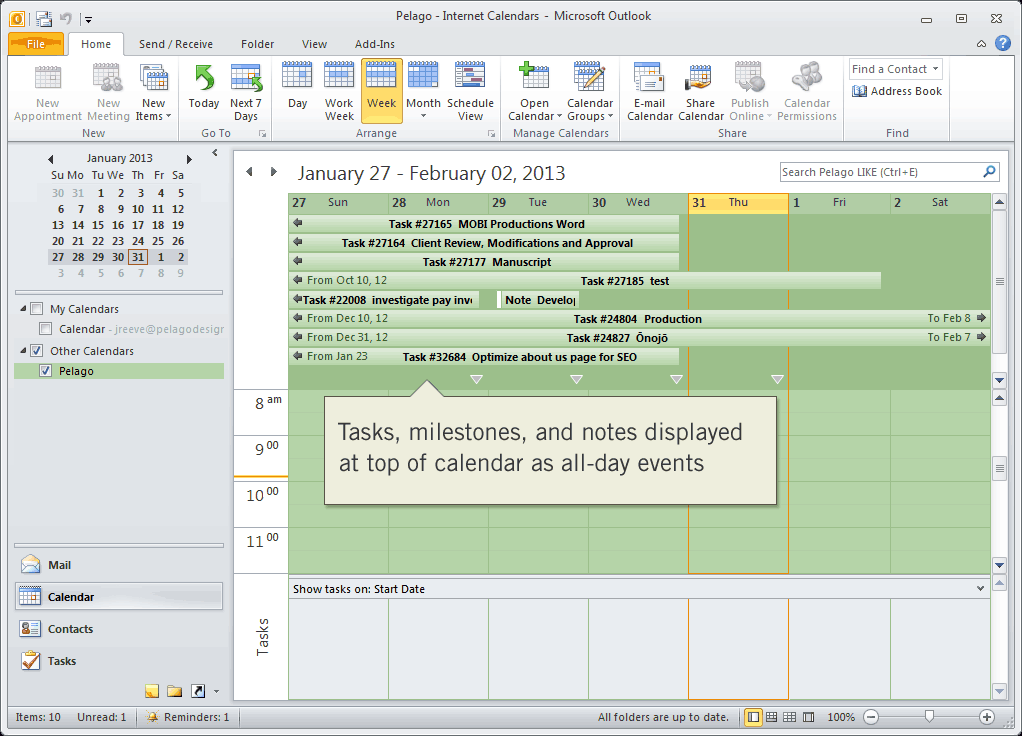Open Task #24804 Production event
The height and width of the screenshot is (736, 1022).
coord(639,318)
